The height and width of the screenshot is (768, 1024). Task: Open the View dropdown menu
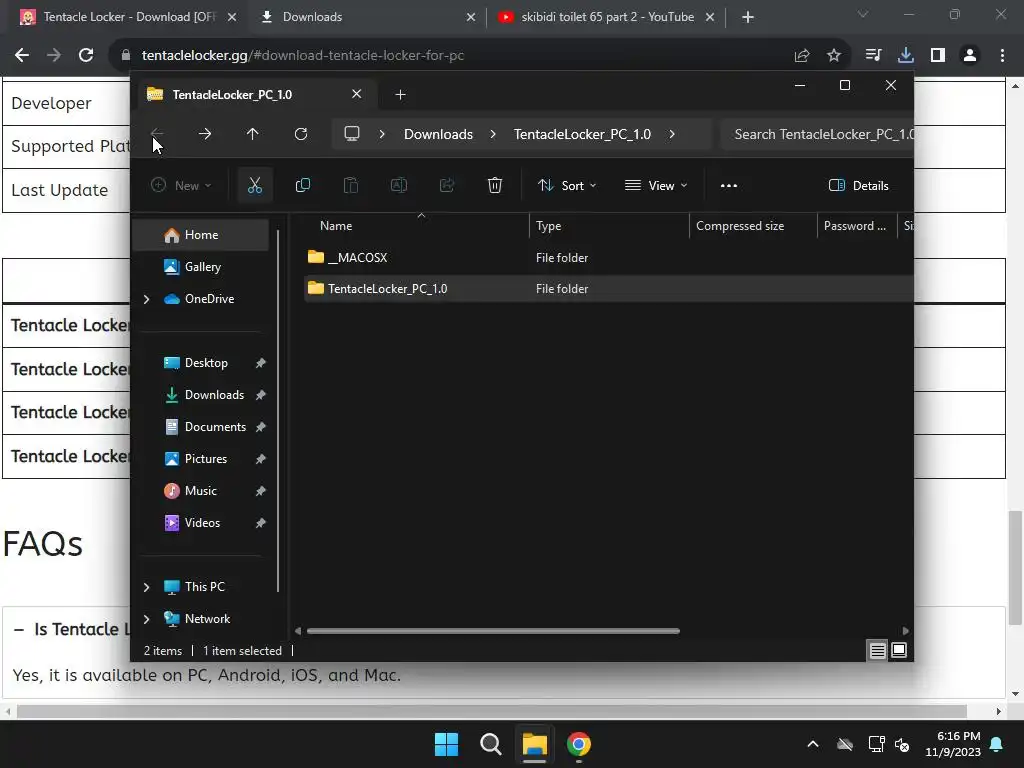[x=656, y=185]
